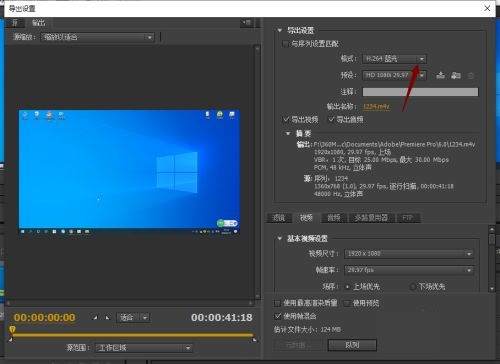Click the Delete Preset trash icon
This screenshot has height=364, width=500.
(x=471, y=76)
